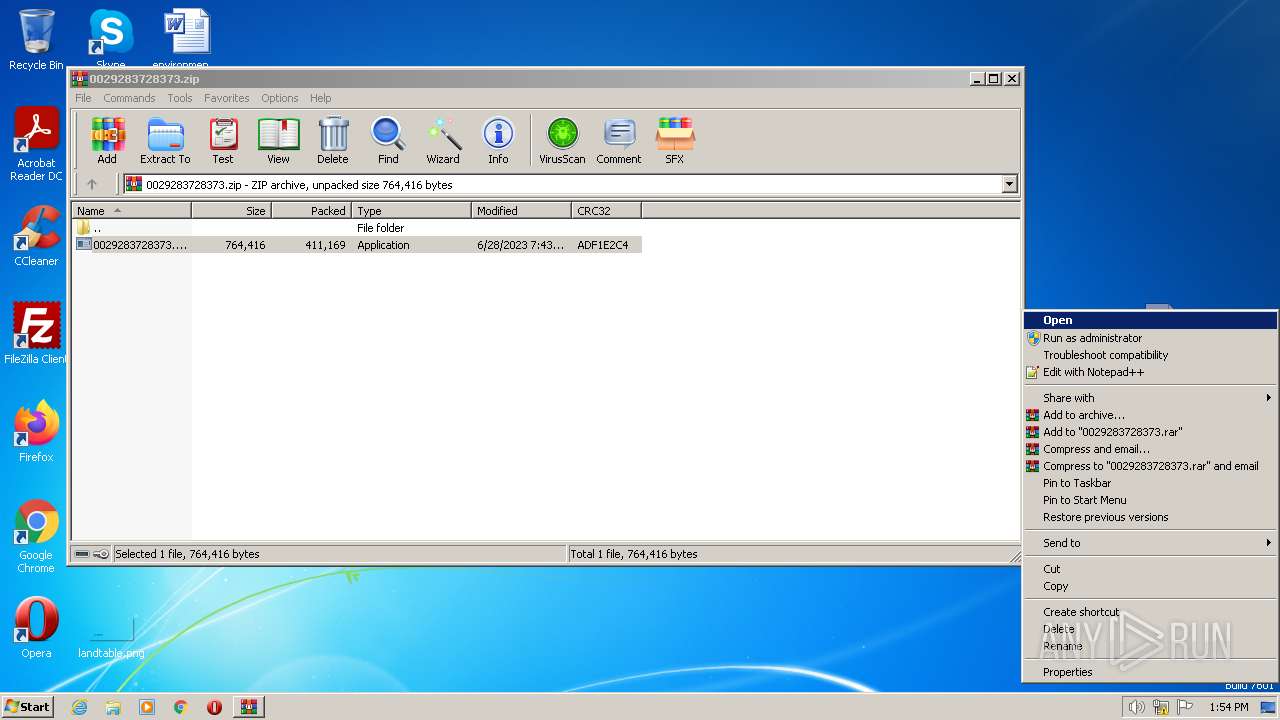This screenshot has height=720, width=1280.
Task: Click the SFX toolbar icon
Action: (x=675, y=140)
